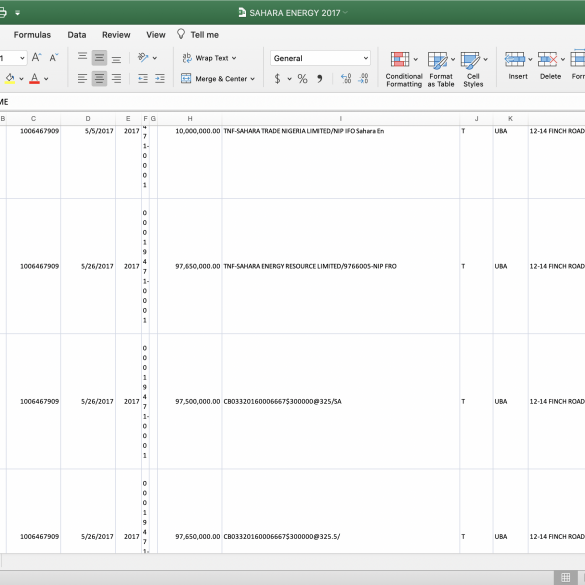The height and width of the screenshot is (585, 585).
Task: Open the font color dropdown arrow
Action: 46,79
